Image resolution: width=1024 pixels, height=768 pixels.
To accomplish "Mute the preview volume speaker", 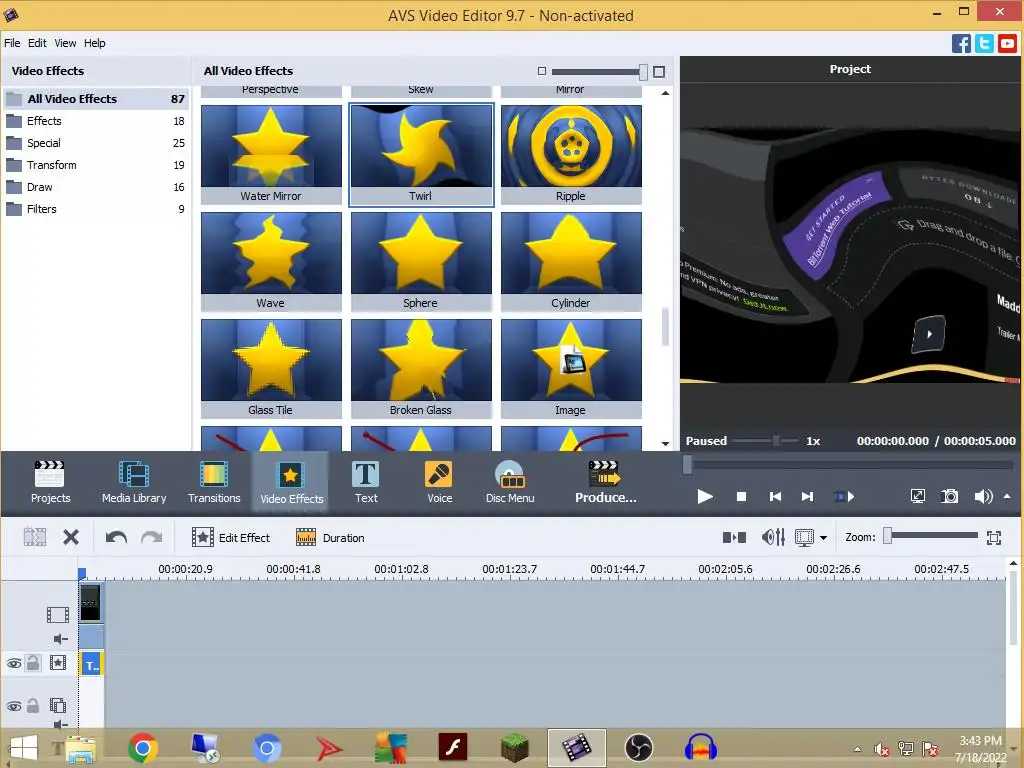I will [984, 496].
